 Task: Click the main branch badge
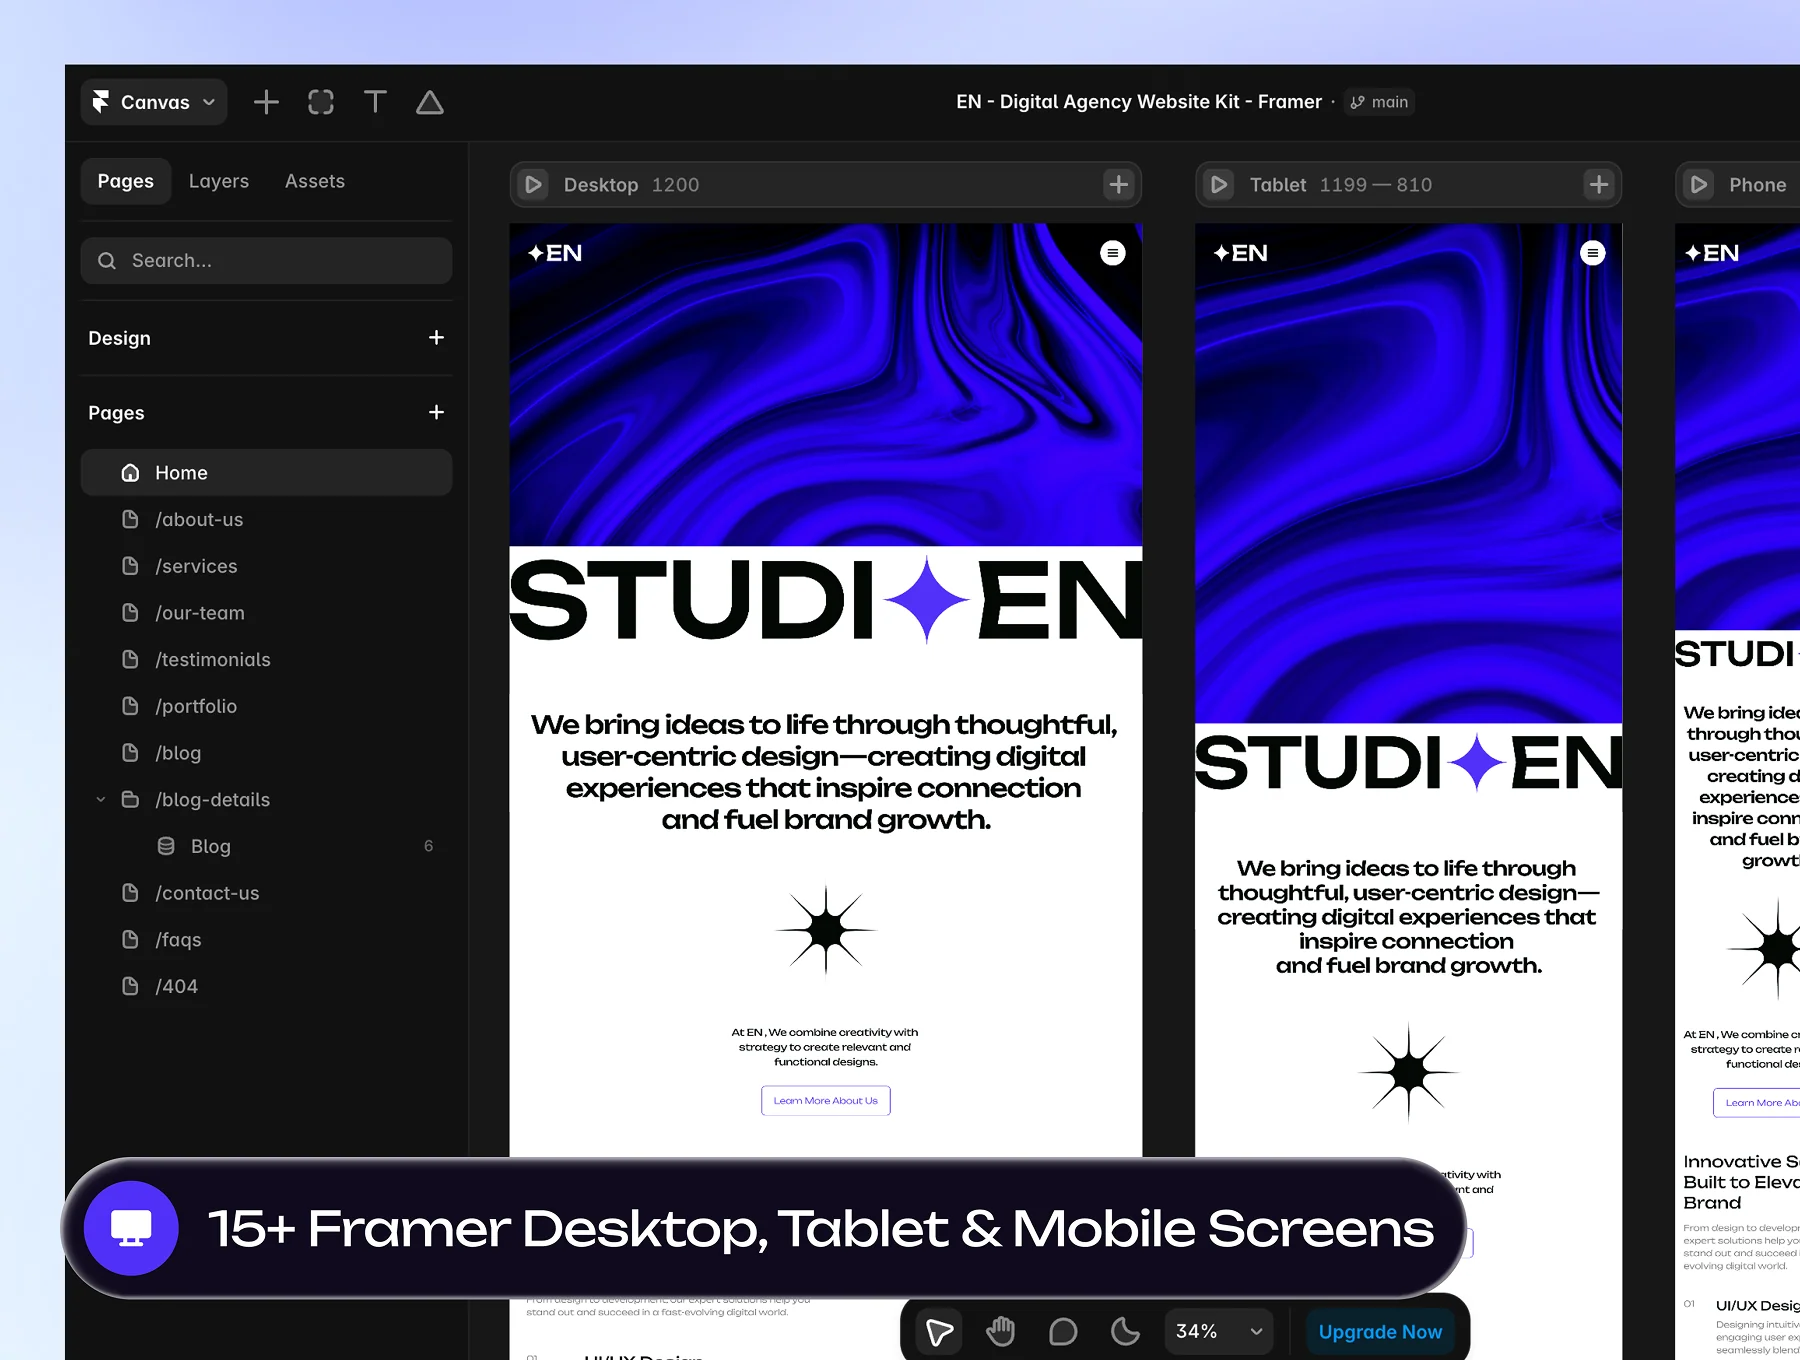pyautogui.click(x=1379, y=102)
